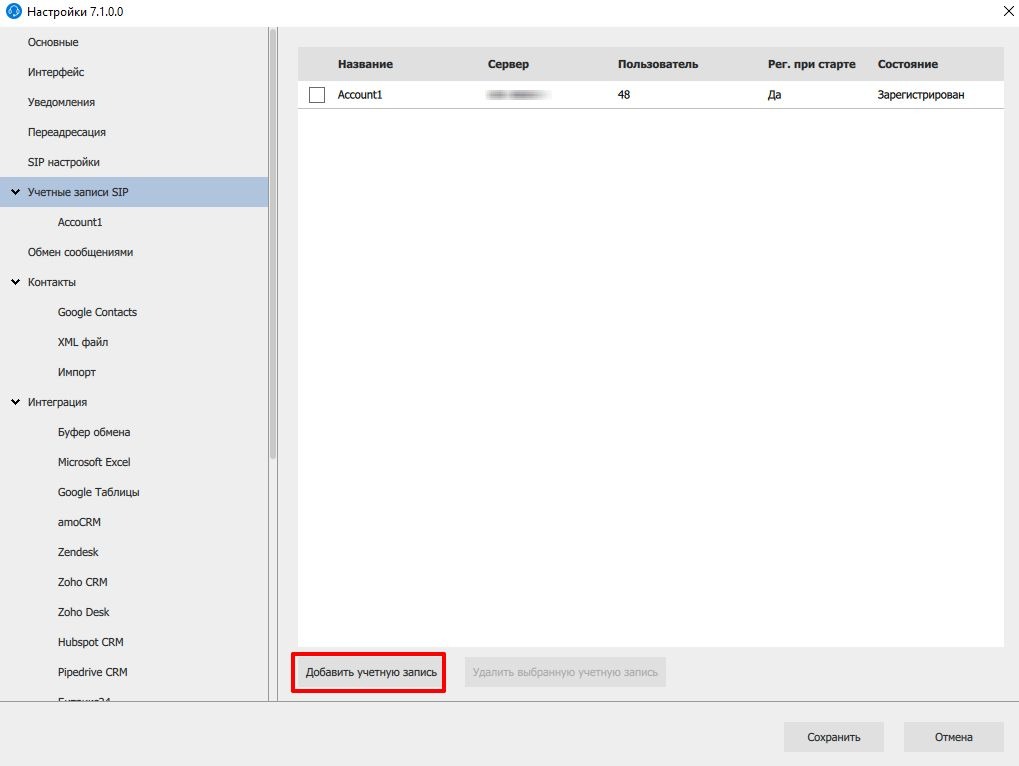Click Добавить учетную запись button
Viewport: 1019px width, 766px height.
[x=371, y=672]
